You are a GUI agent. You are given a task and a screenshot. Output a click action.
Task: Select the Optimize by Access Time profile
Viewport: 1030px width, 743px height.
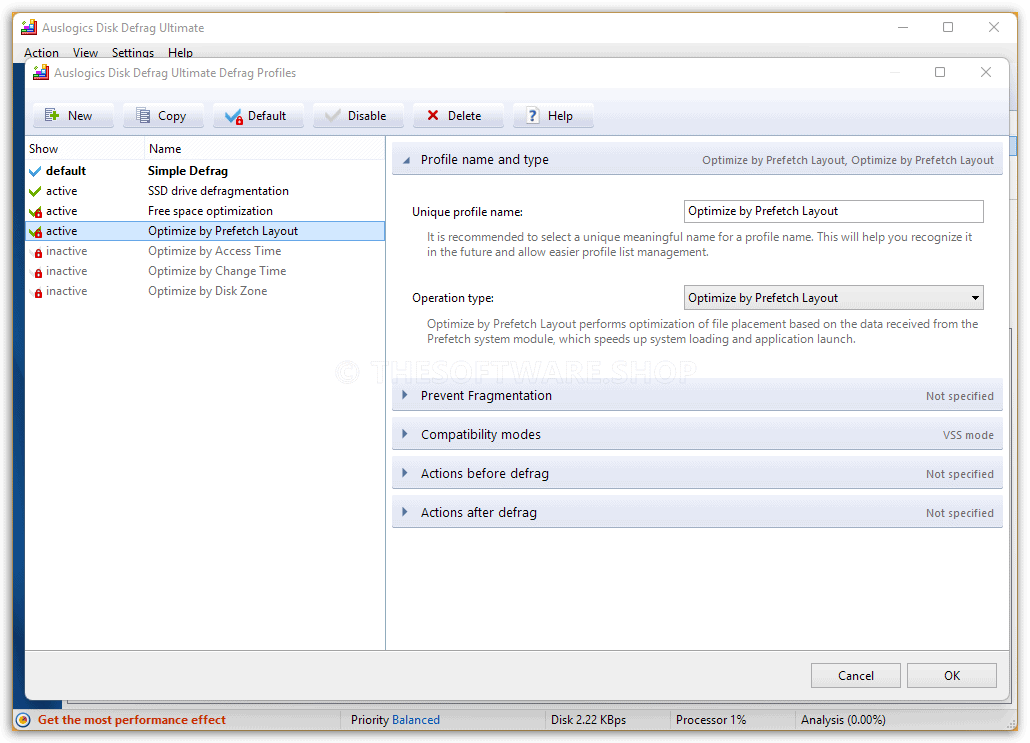pyautogui.click(x=205, y=251)
